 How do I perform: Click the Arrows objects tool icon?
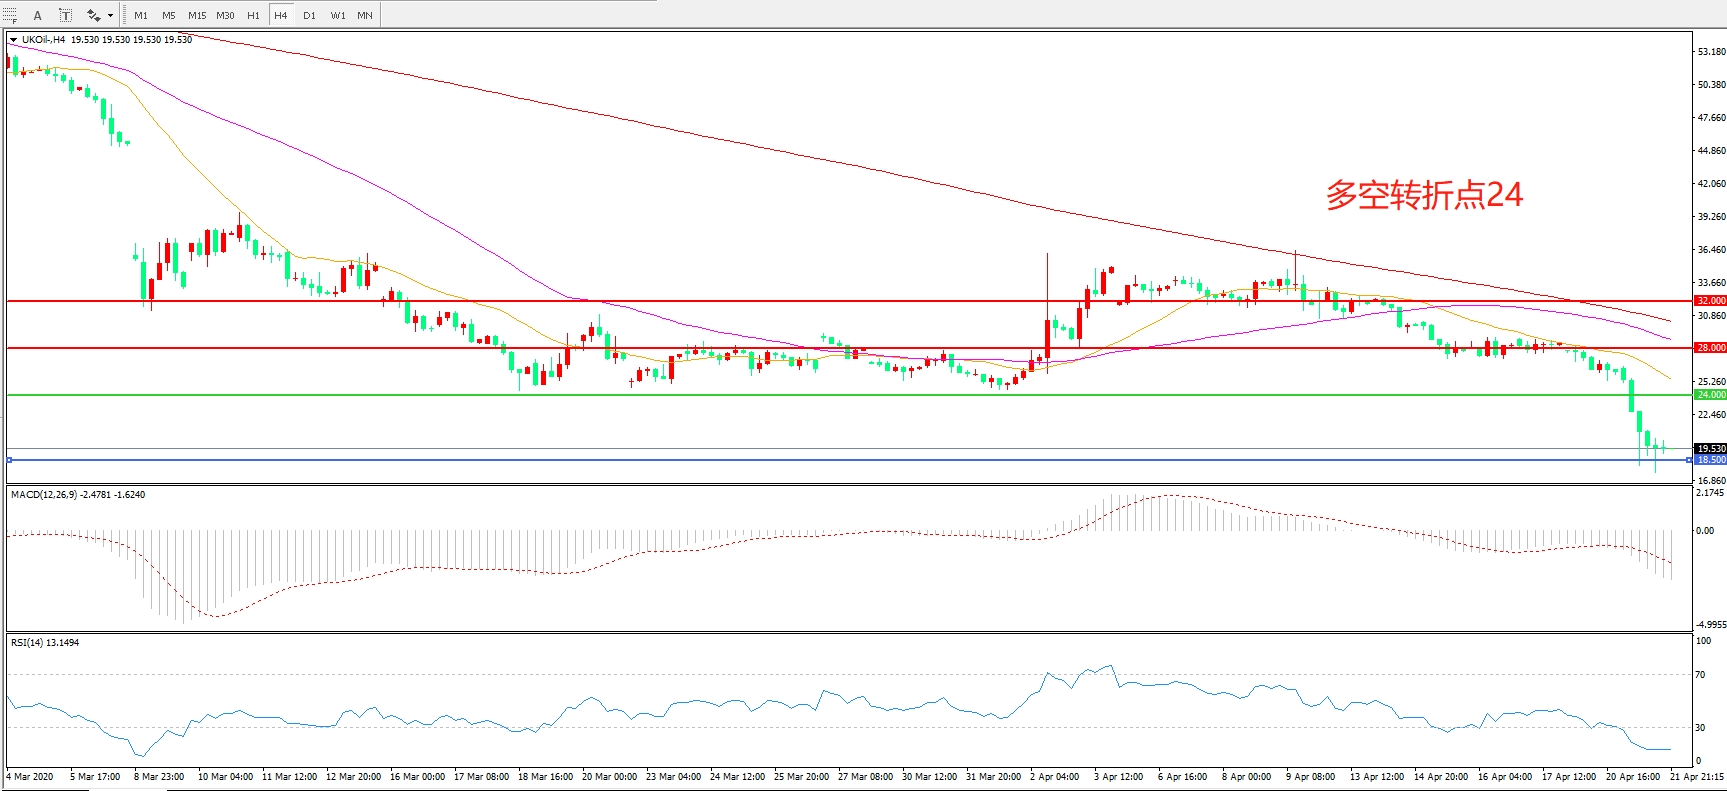(93, 15)
